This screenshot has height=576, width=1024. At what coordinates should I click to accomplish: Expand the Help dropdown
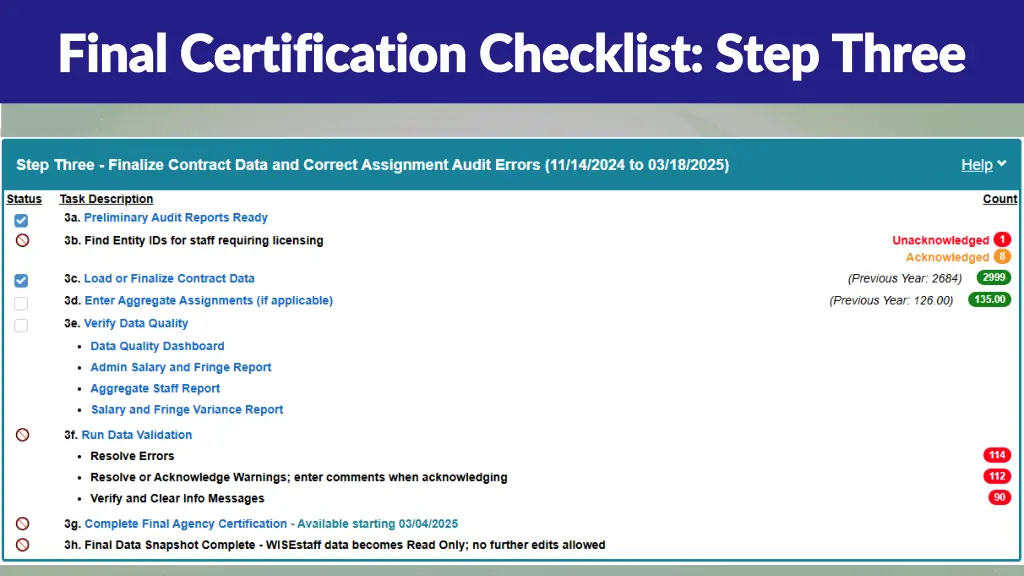coord(984,165)
